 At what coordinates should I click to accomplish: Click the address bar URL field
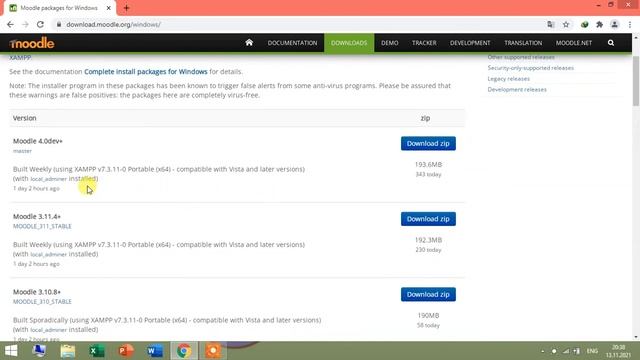[x=298, y=24]
